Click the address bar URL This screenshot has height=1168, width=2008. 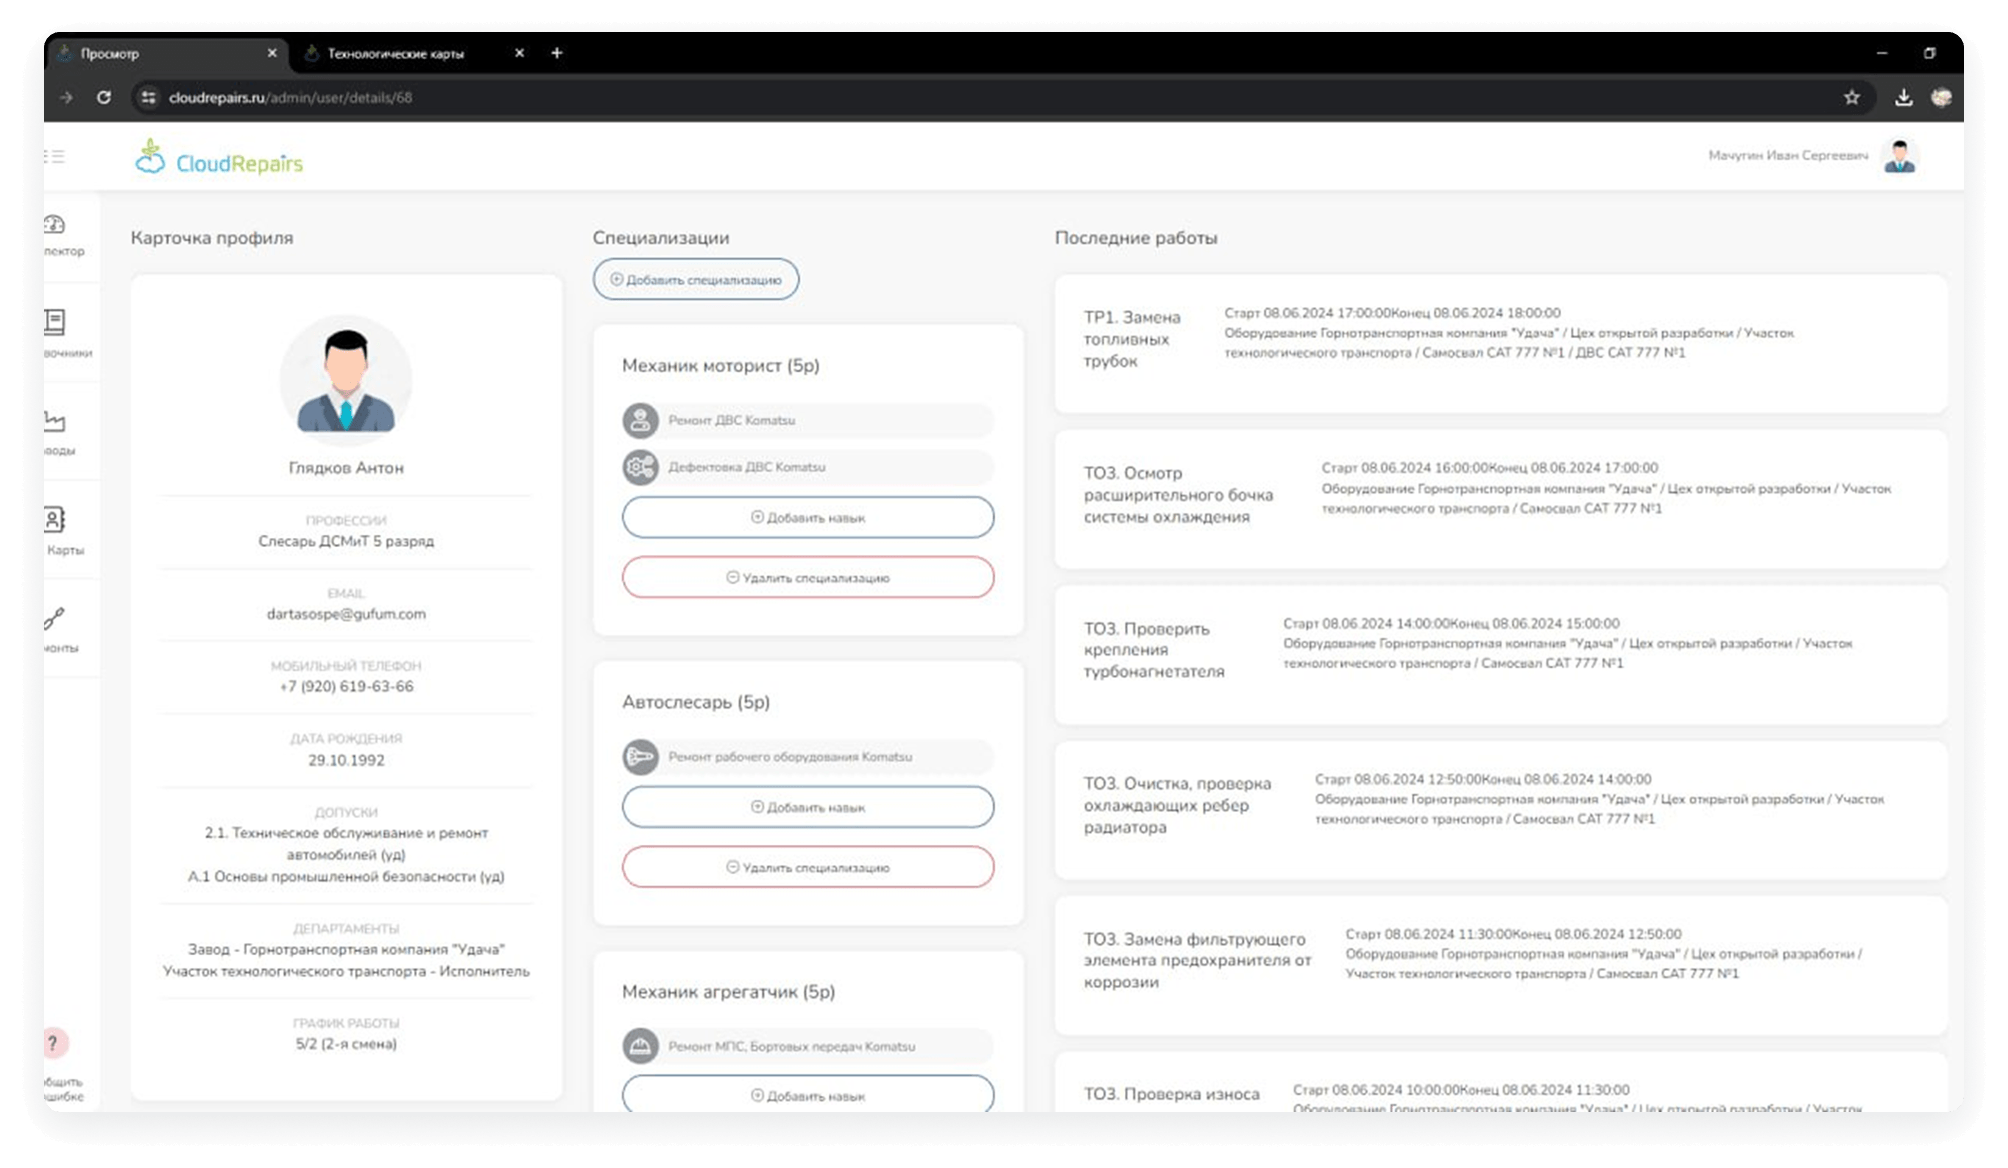290,97
